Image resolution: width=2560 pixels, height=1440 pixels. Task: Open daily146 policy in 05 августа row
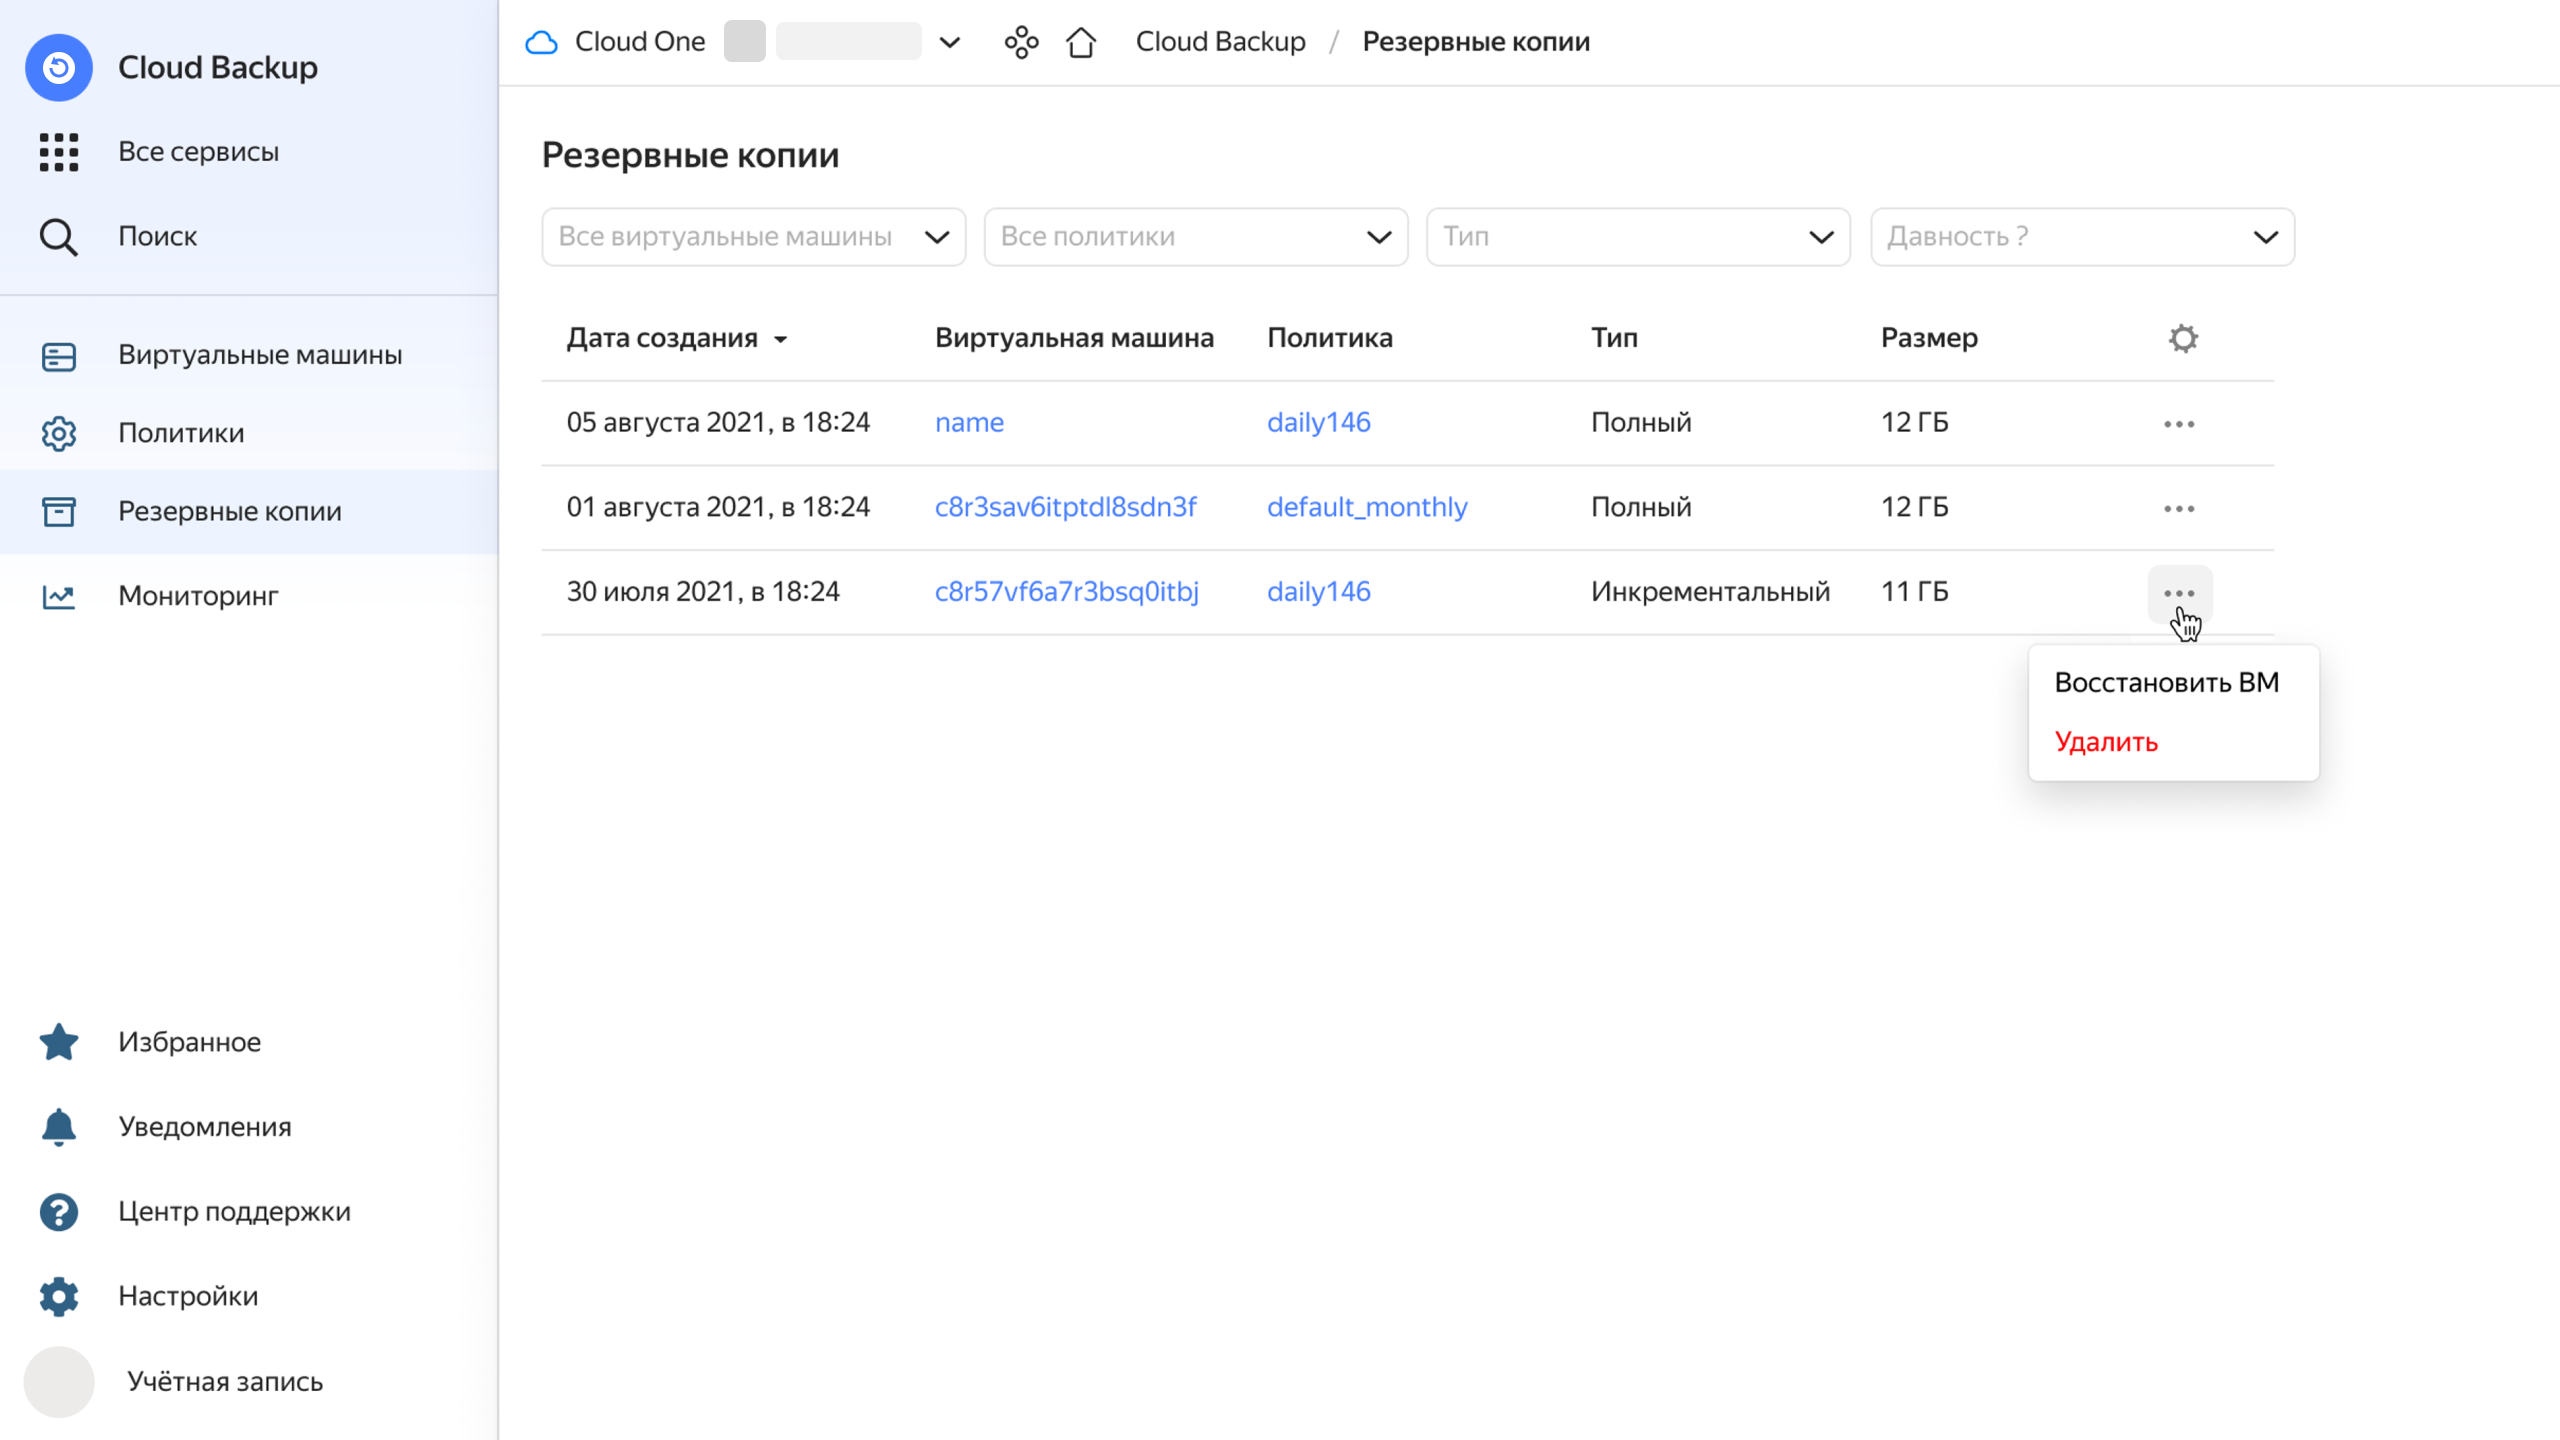click(x=1318, y=423)
